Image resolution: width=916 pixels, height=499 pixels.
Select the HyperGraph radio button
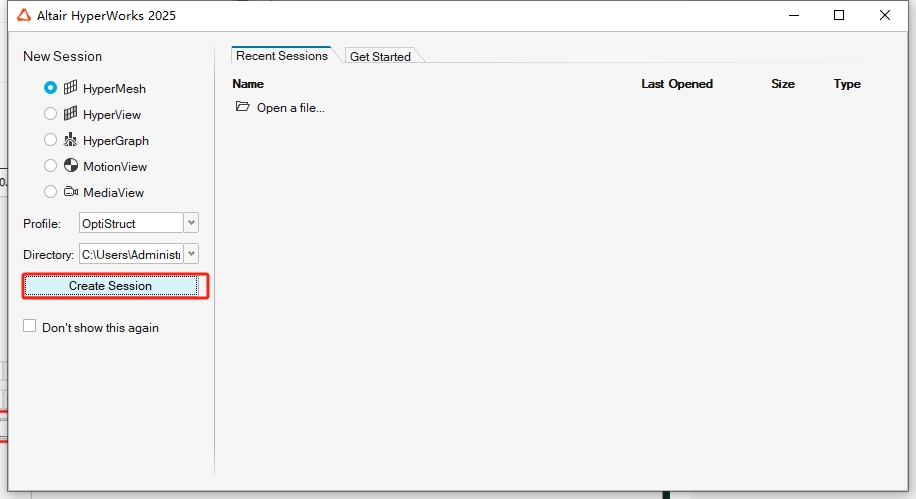click(x=50, y=140)
